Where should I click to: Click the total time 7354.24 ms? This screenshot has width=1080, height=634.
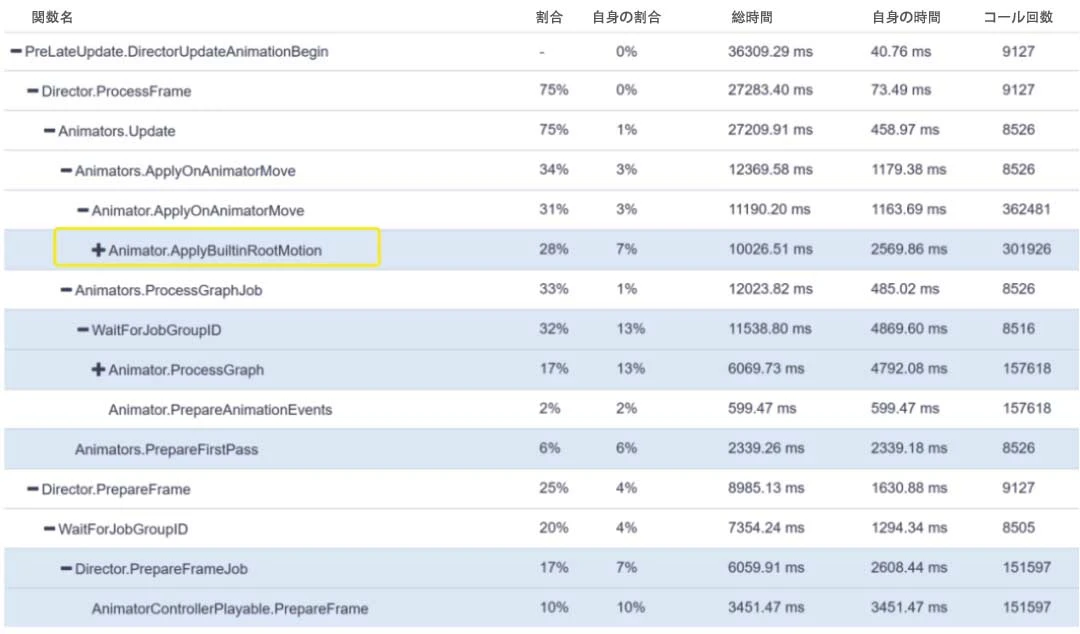pyautogui.click(x=766, y=529)
